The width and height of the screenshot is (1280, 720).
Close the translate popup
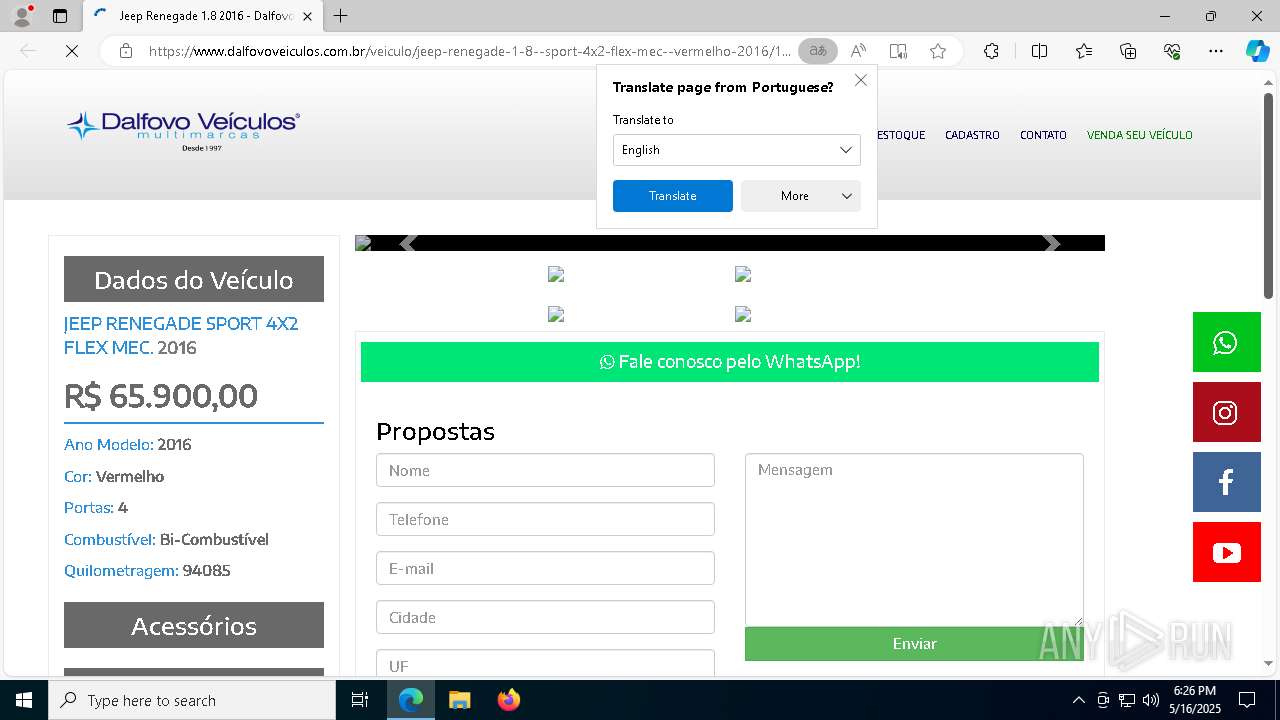pos(860,80)
